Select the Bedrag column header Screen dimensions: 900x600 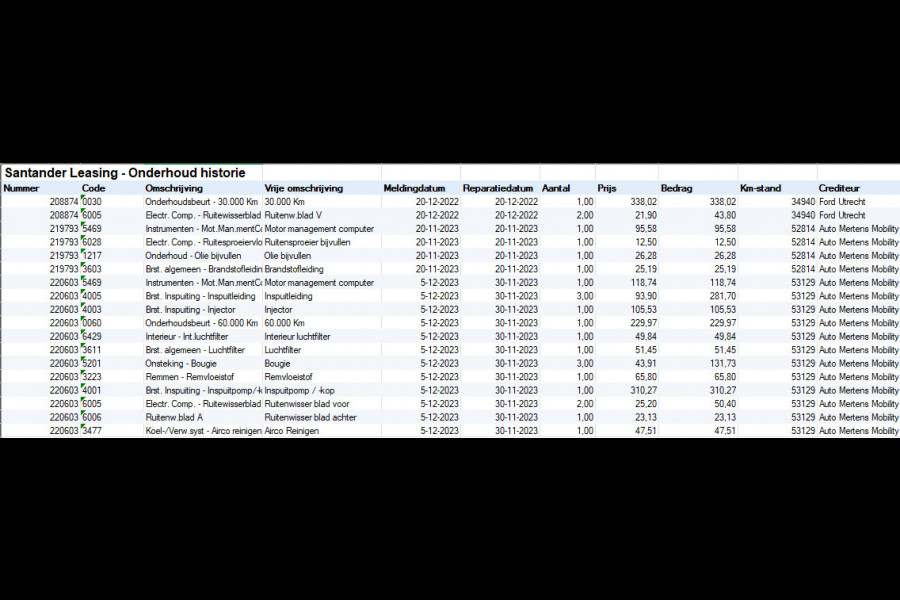coord(676,188)
